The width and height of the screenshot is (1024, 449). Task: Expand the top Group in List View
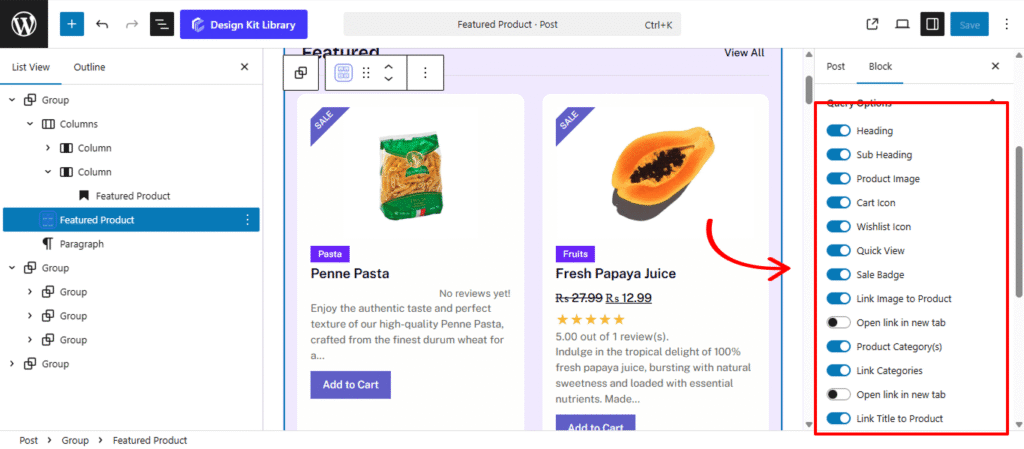tap(12, 100)
